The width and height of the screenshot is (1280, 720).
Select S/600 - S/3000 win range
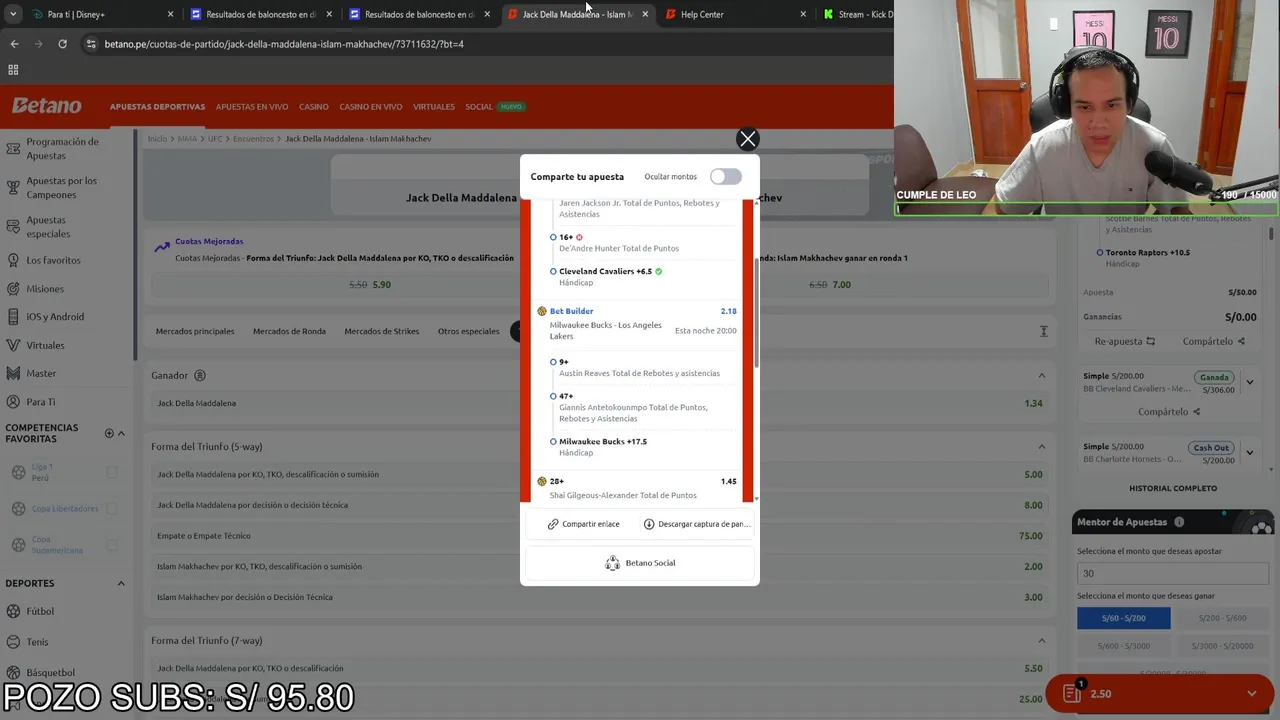(1124, 646)
